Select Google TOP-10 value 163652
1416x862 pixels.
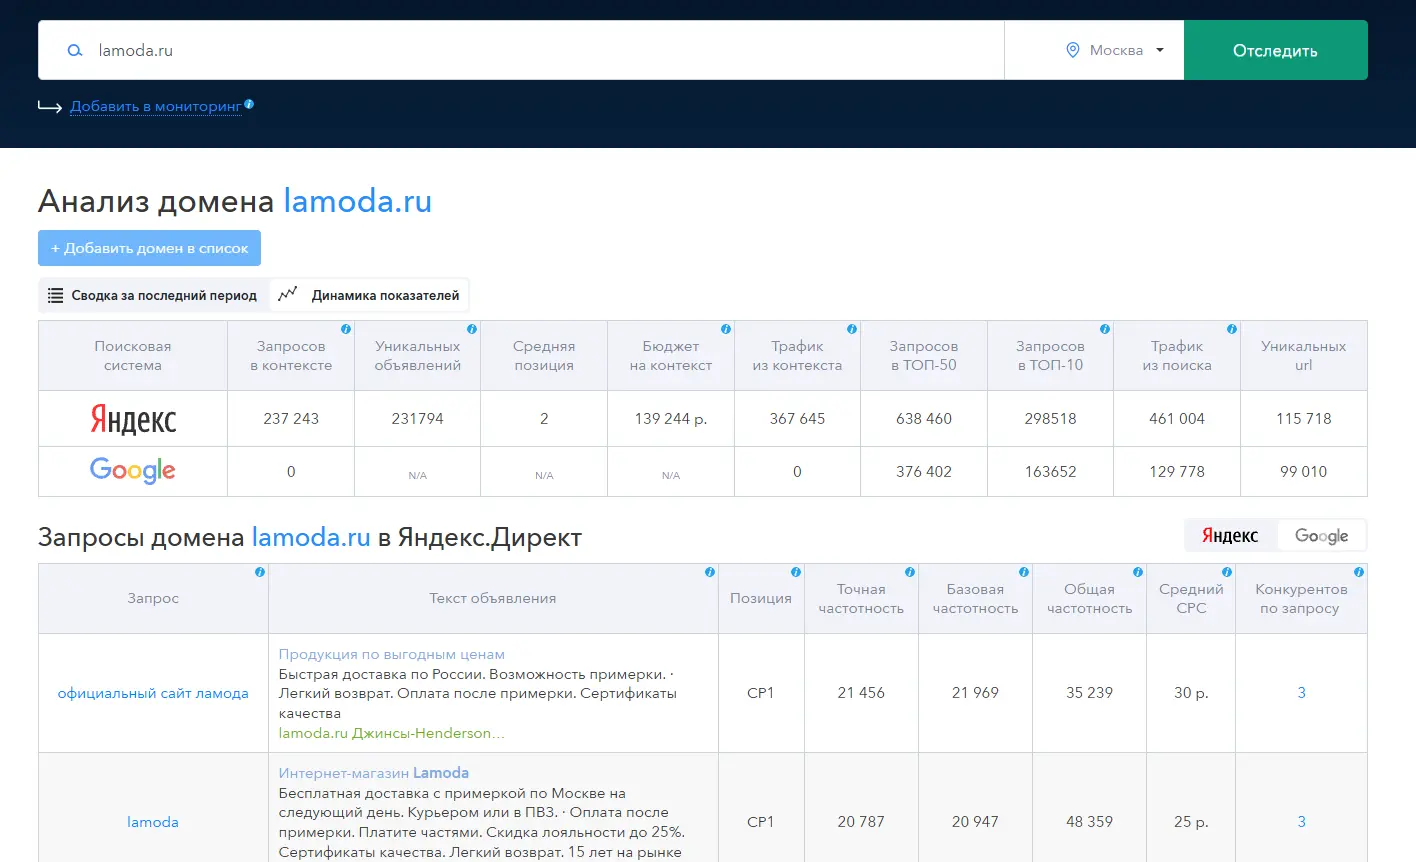click(x=1050, y=471)
